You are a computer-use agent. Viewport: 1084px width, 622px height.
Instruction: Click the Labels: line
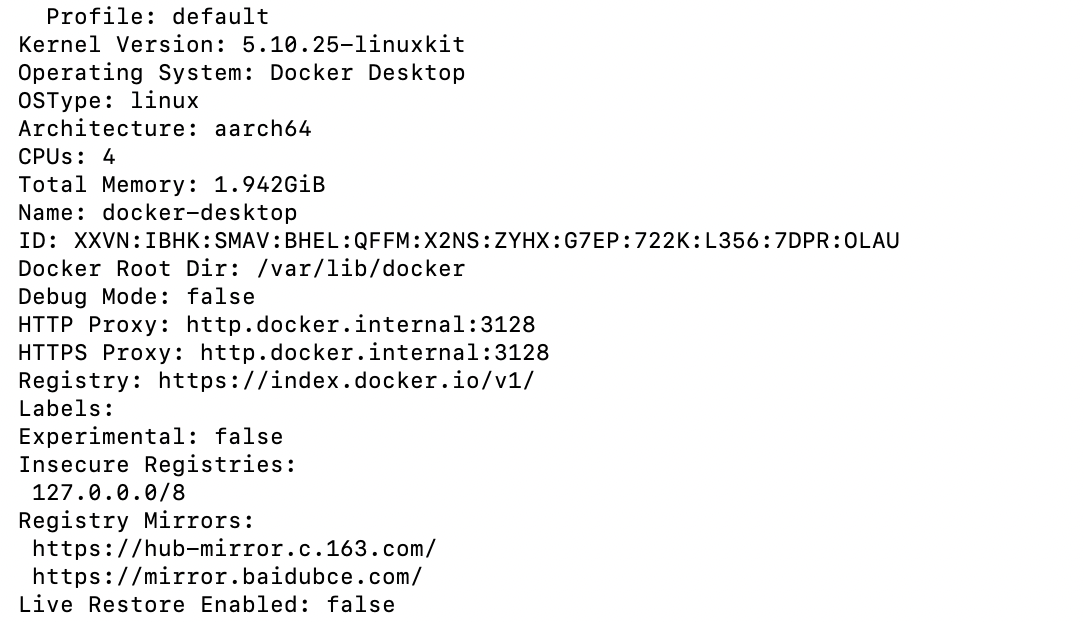click(66, 409)
